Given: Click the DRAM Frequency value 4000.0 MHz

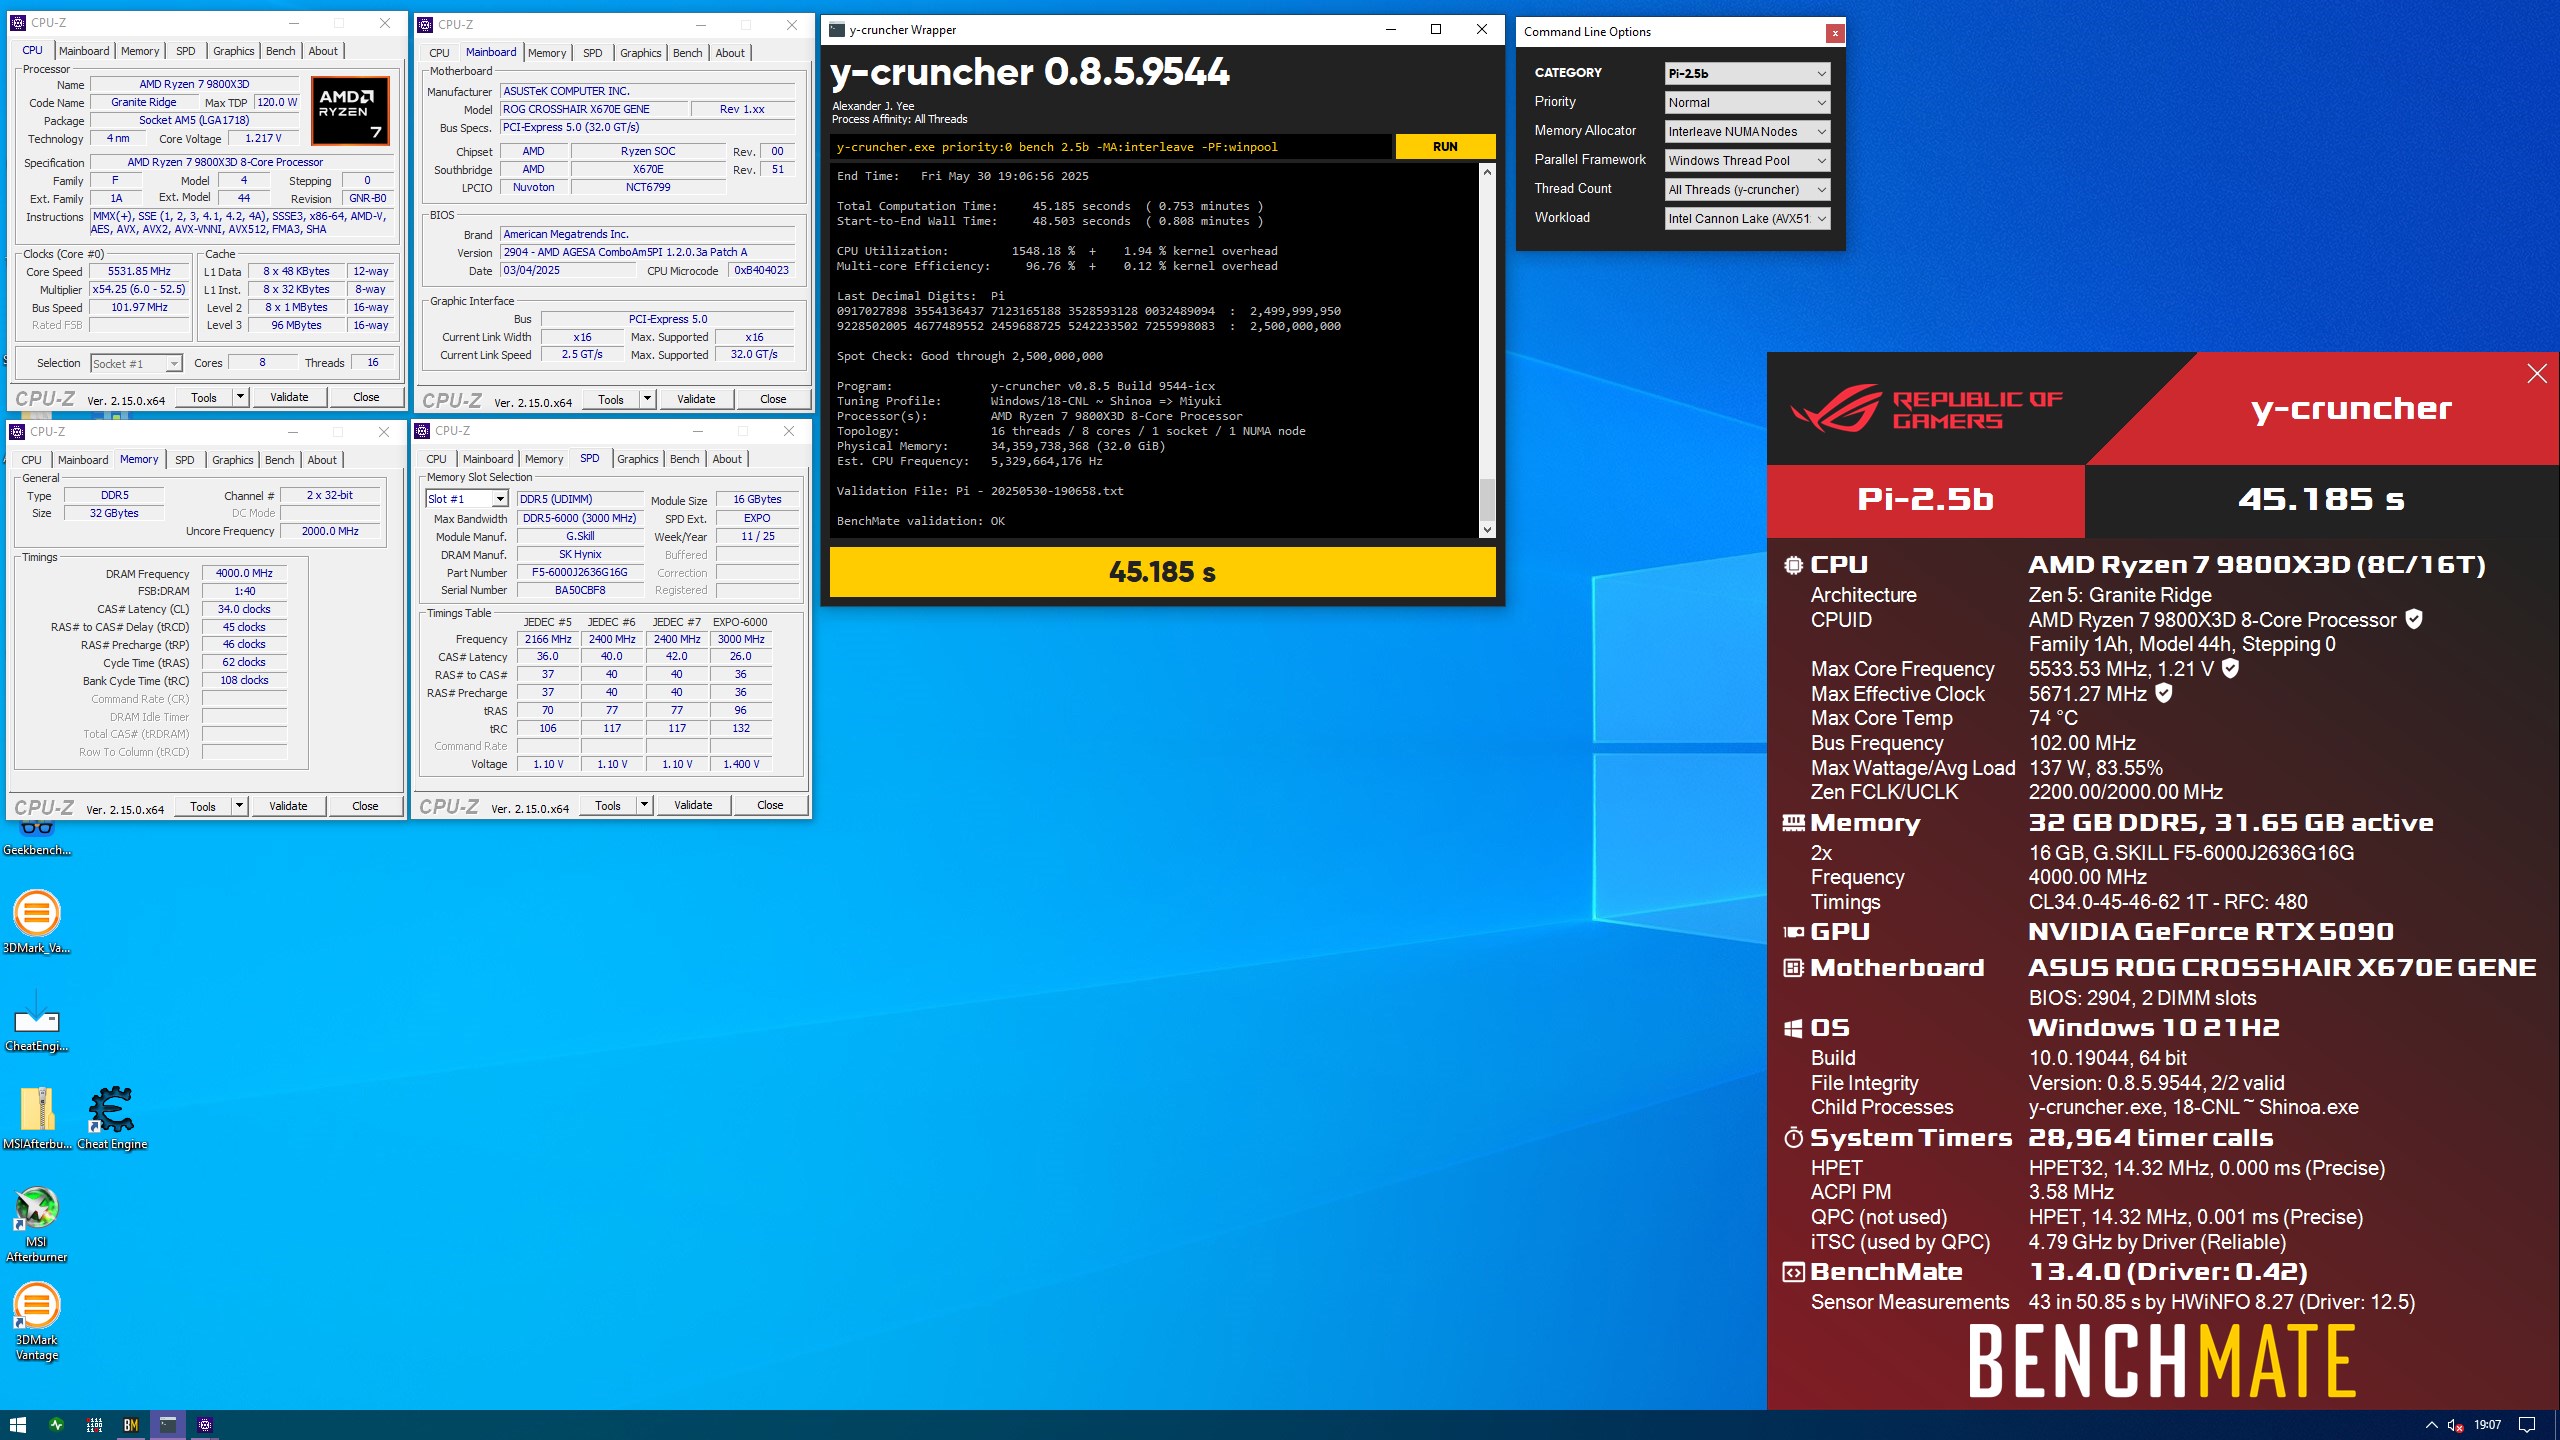Looking at the screenshot, I should [244, 574].
